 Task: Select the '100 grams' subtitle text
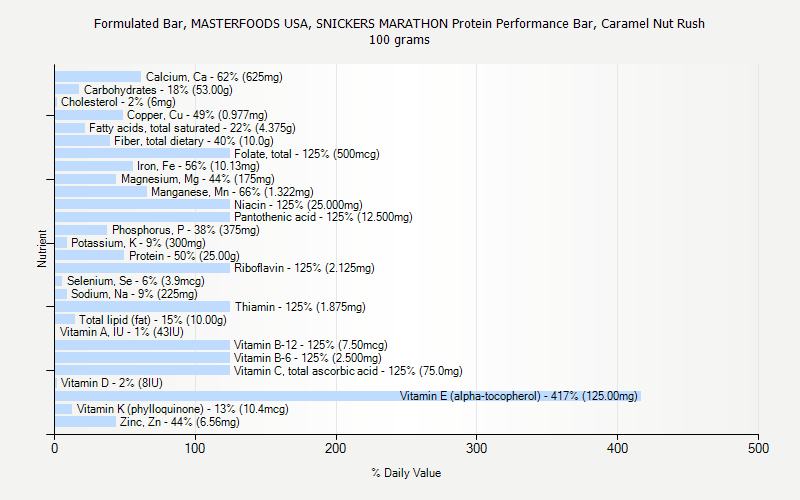(399, 40)
